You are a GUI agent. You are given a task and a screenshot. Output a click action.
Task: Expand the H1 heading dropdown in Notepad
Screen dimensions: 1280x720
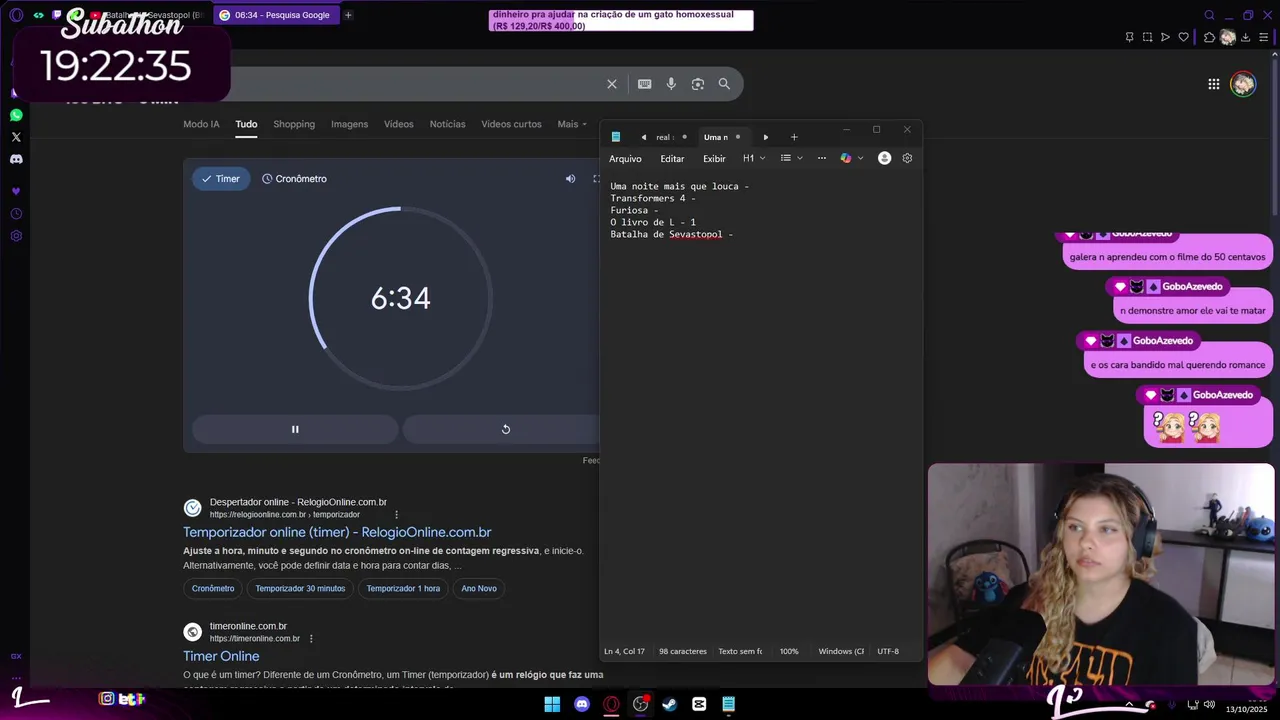click(753, 158)
